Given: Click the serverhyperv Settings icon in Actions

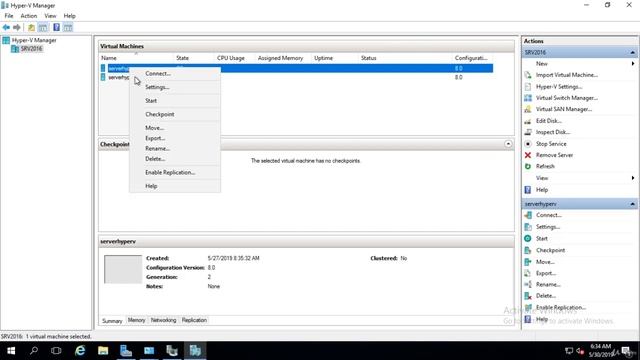Looking at the screenshot, I should point(528,227).
